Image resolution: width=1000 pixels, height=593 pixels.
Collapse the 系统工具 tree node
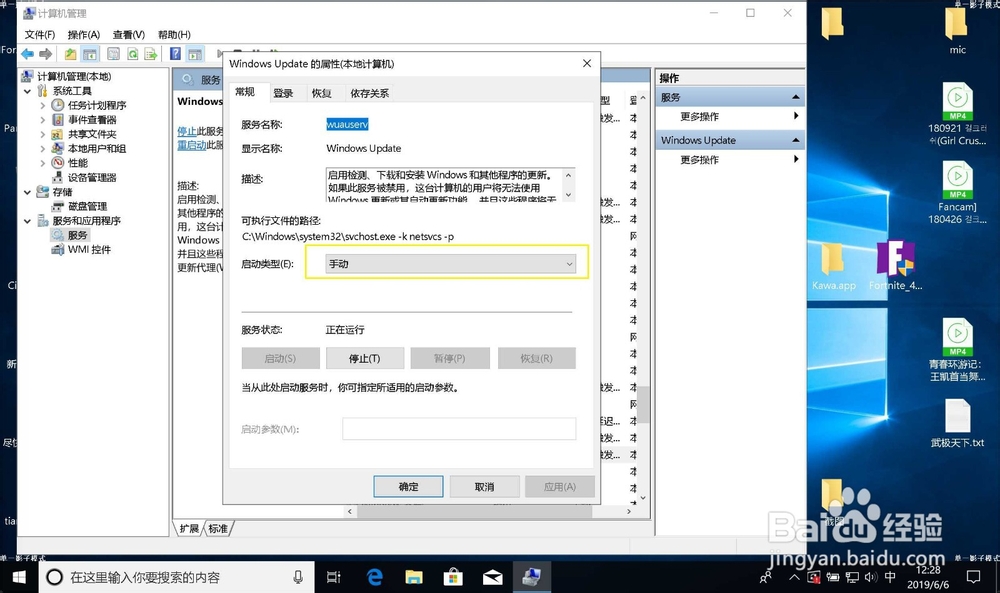point(26,89)
